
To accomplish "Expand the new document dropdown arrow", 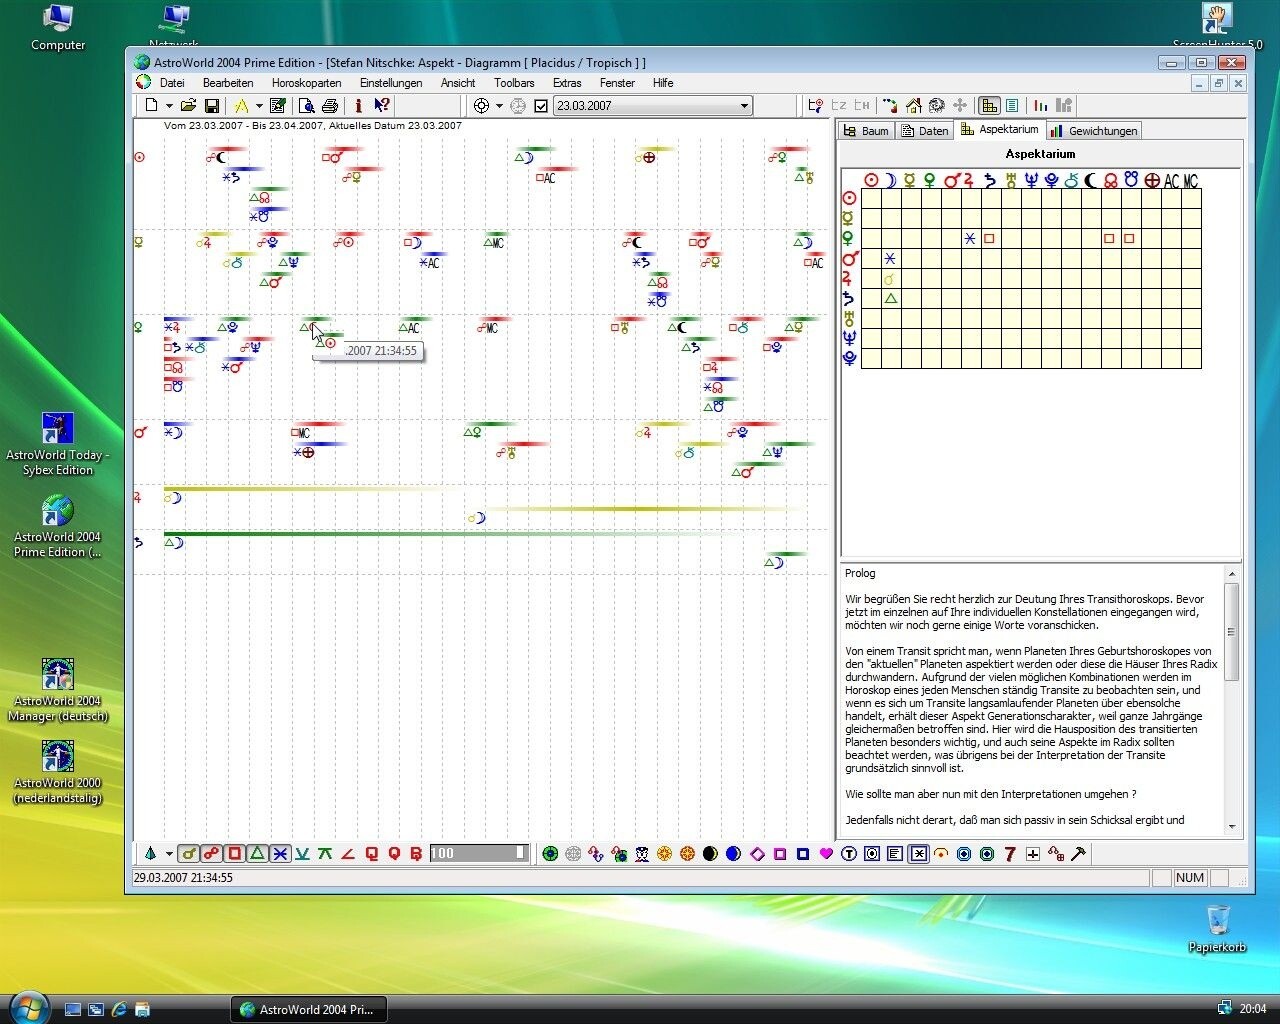I will [x=169, y=105].
